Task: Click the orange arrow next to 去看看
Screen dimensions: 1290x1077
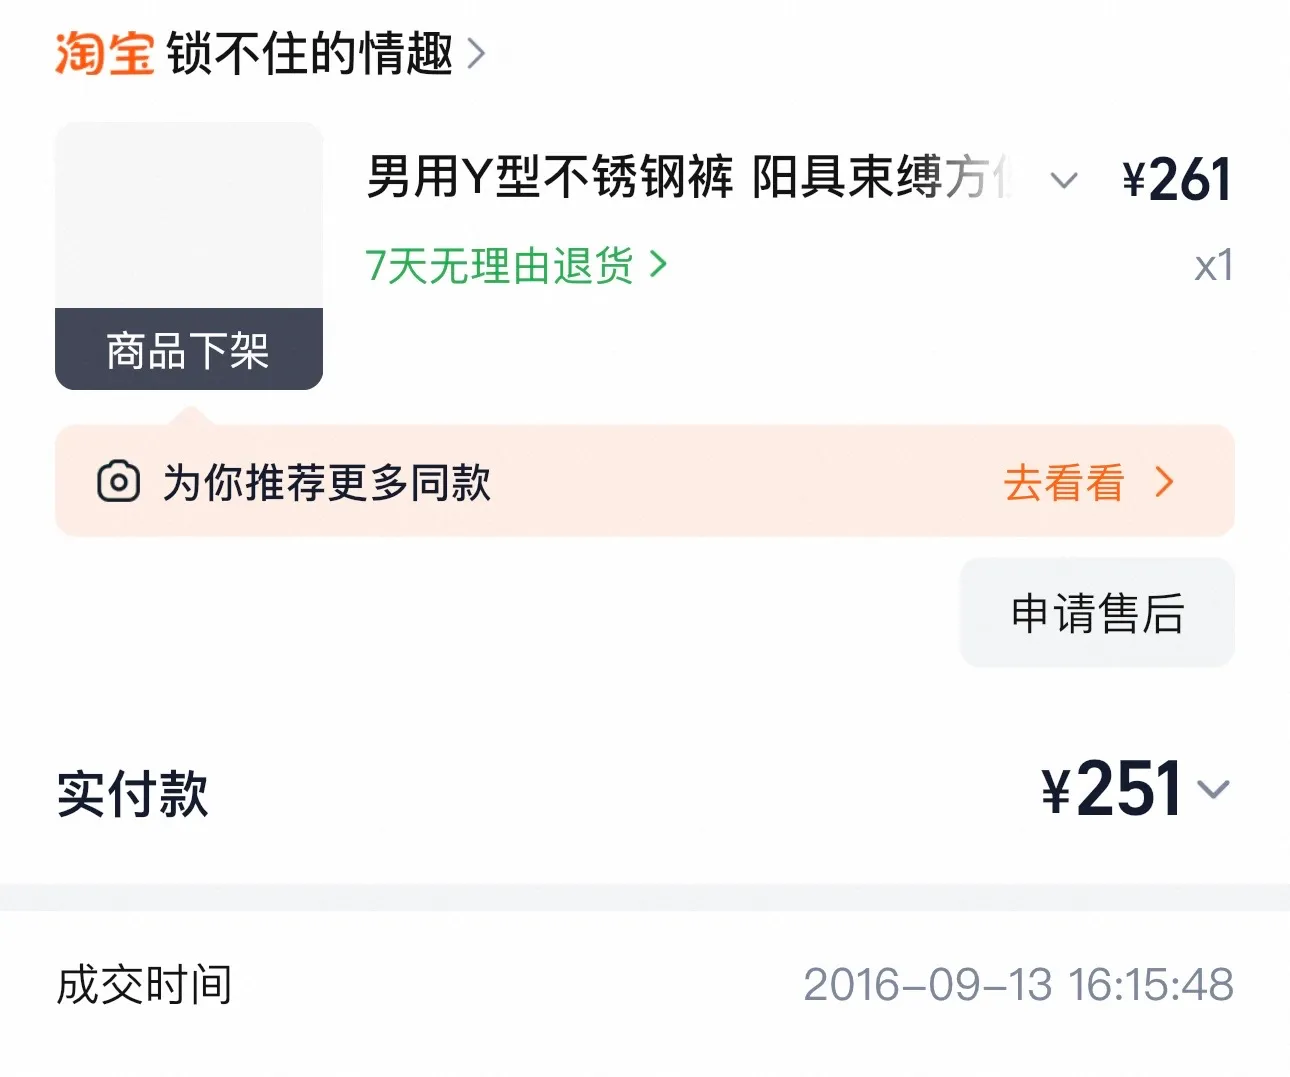Action: [1164, 483]
